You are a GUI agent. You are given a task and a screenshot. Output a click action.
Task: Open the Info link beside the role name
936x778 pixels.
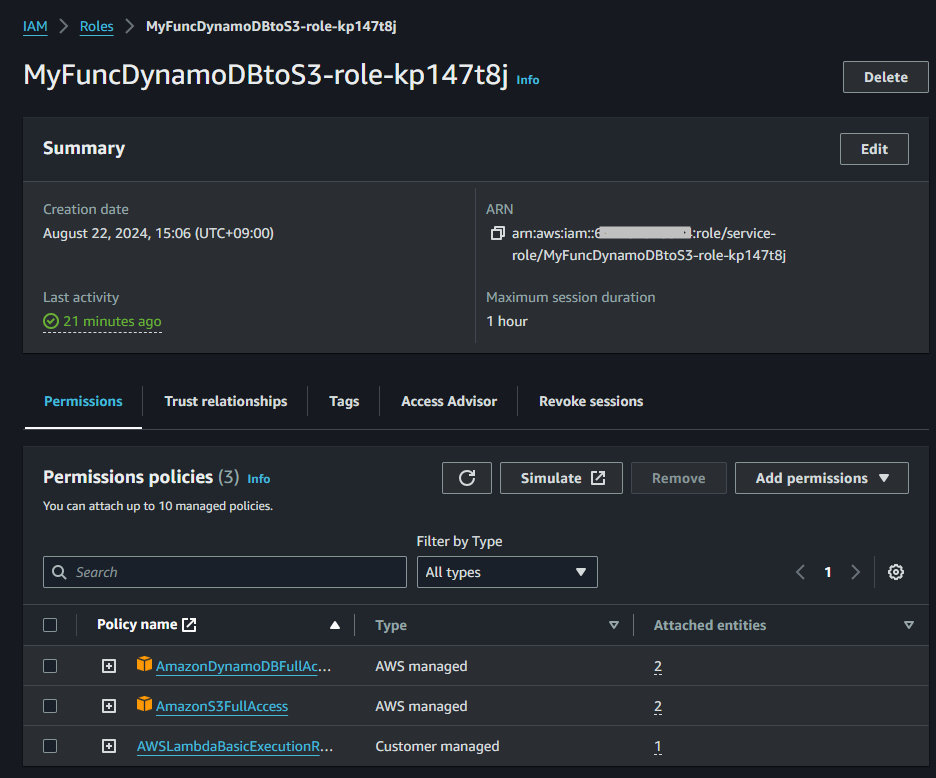coord(528,80)
